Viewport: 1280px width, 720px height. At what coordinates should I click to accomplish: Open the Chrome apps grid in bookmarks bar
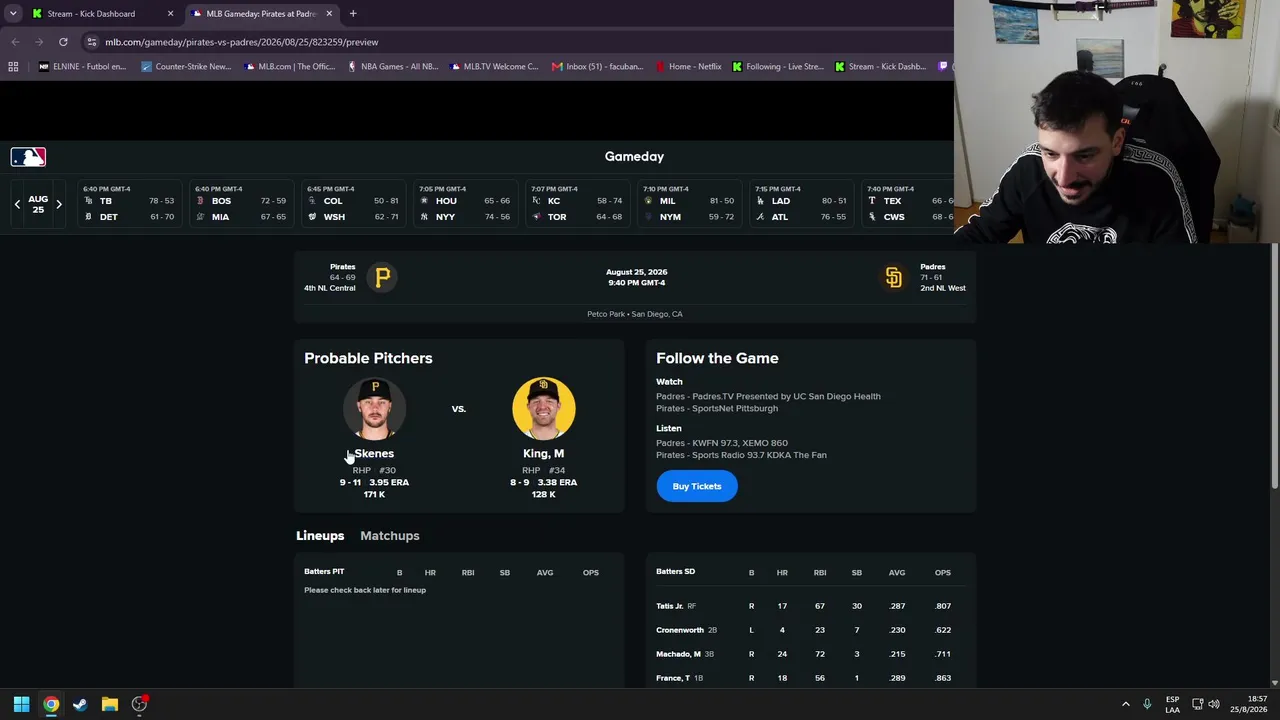(13, 67)
